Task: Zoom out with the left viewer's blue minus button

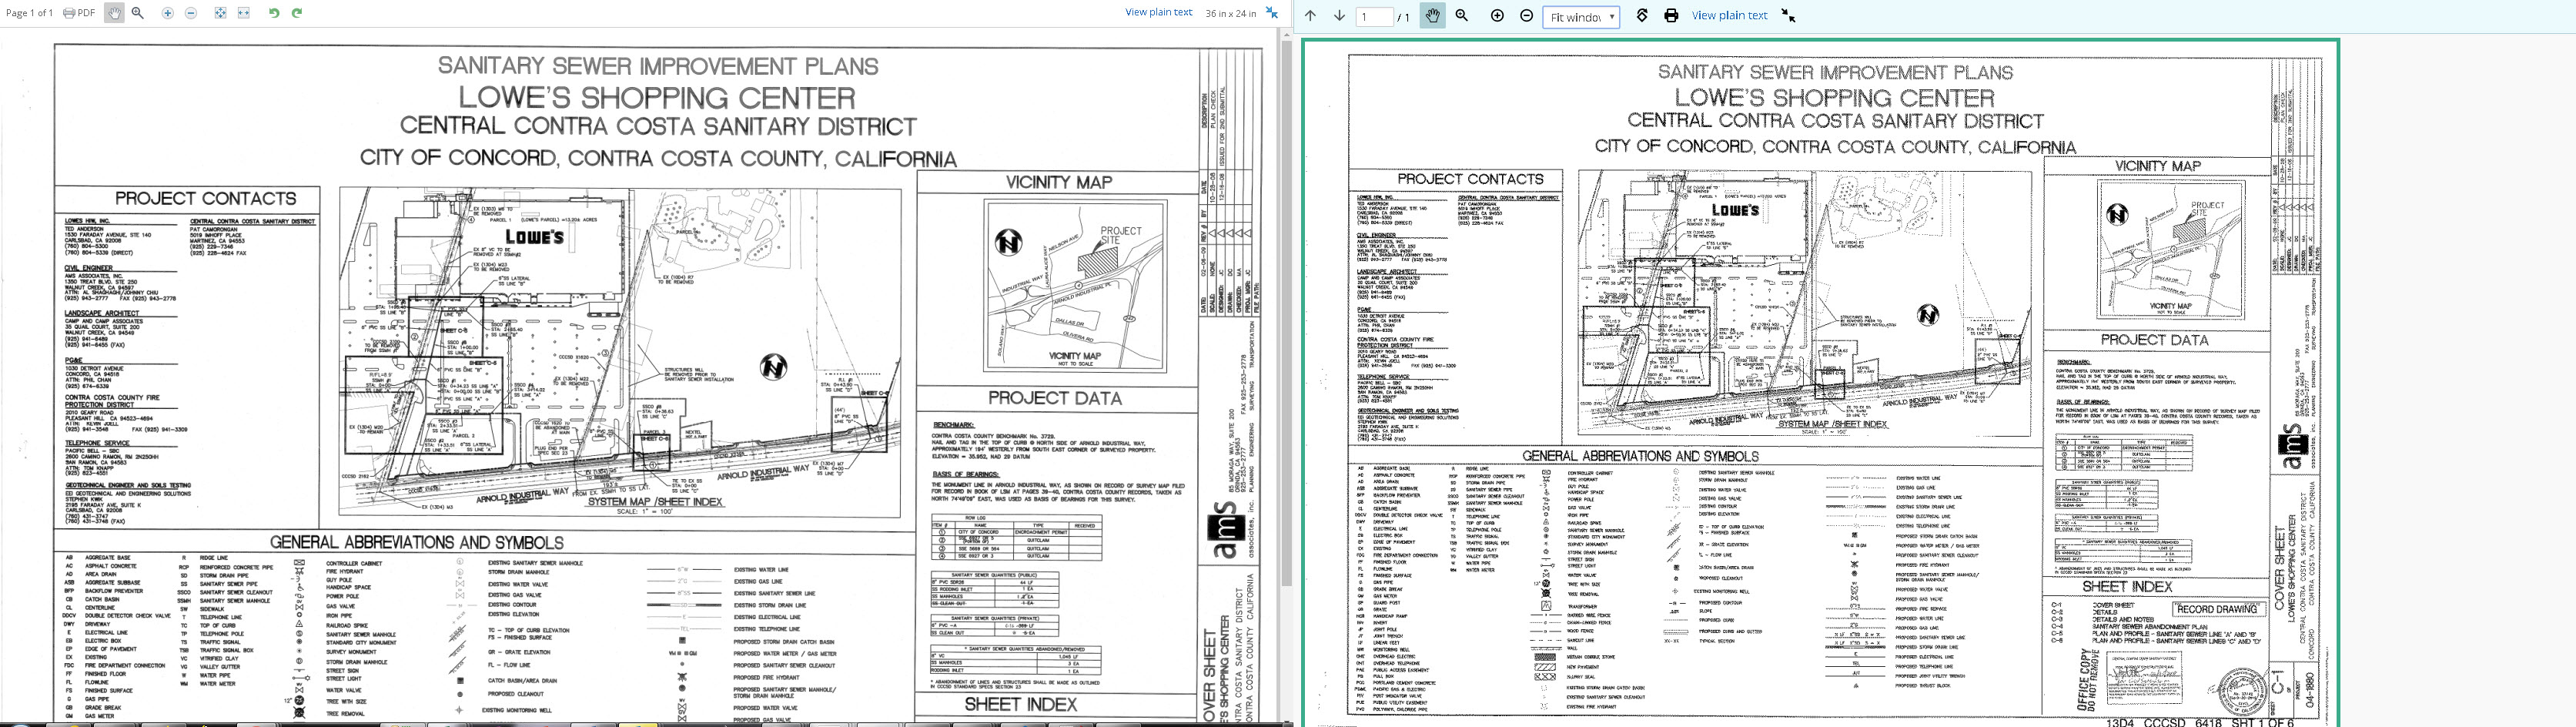Action: pos(191,13)
